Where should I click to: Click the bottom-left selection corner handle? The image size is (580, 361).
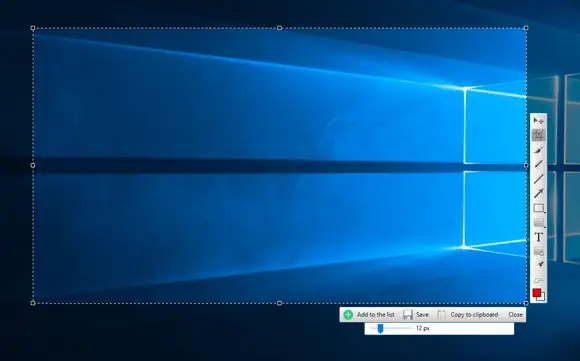tap(33, 303)
